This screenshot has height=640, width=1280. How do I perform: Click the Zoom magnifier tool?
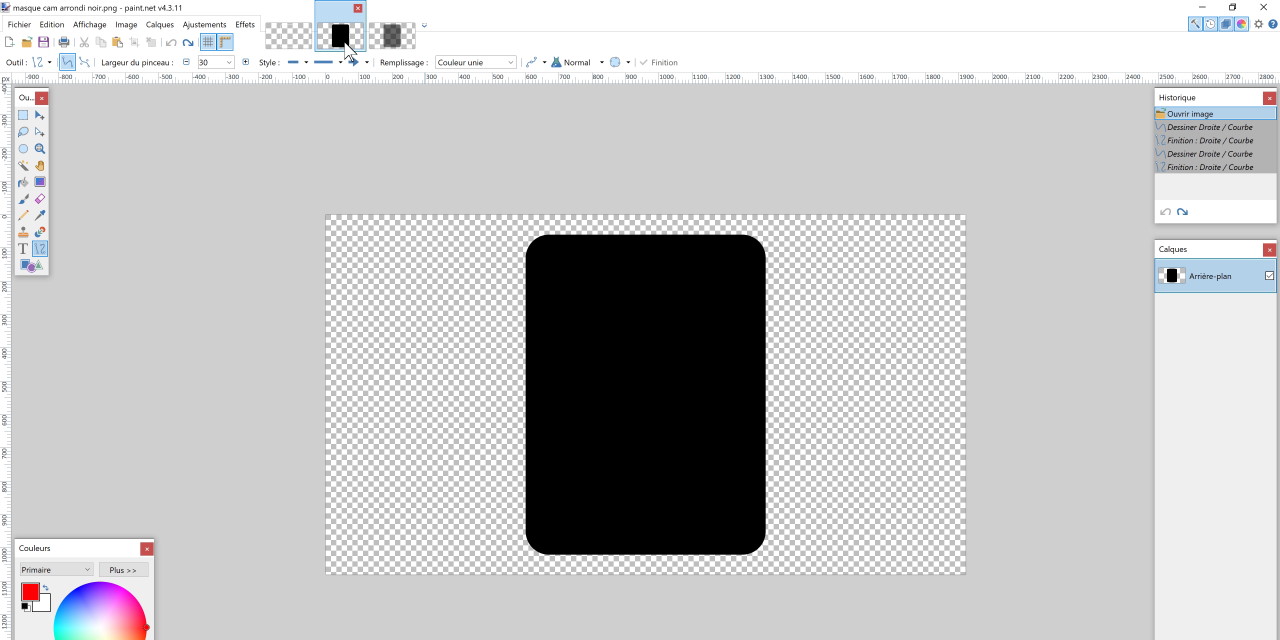pos(40,148)
